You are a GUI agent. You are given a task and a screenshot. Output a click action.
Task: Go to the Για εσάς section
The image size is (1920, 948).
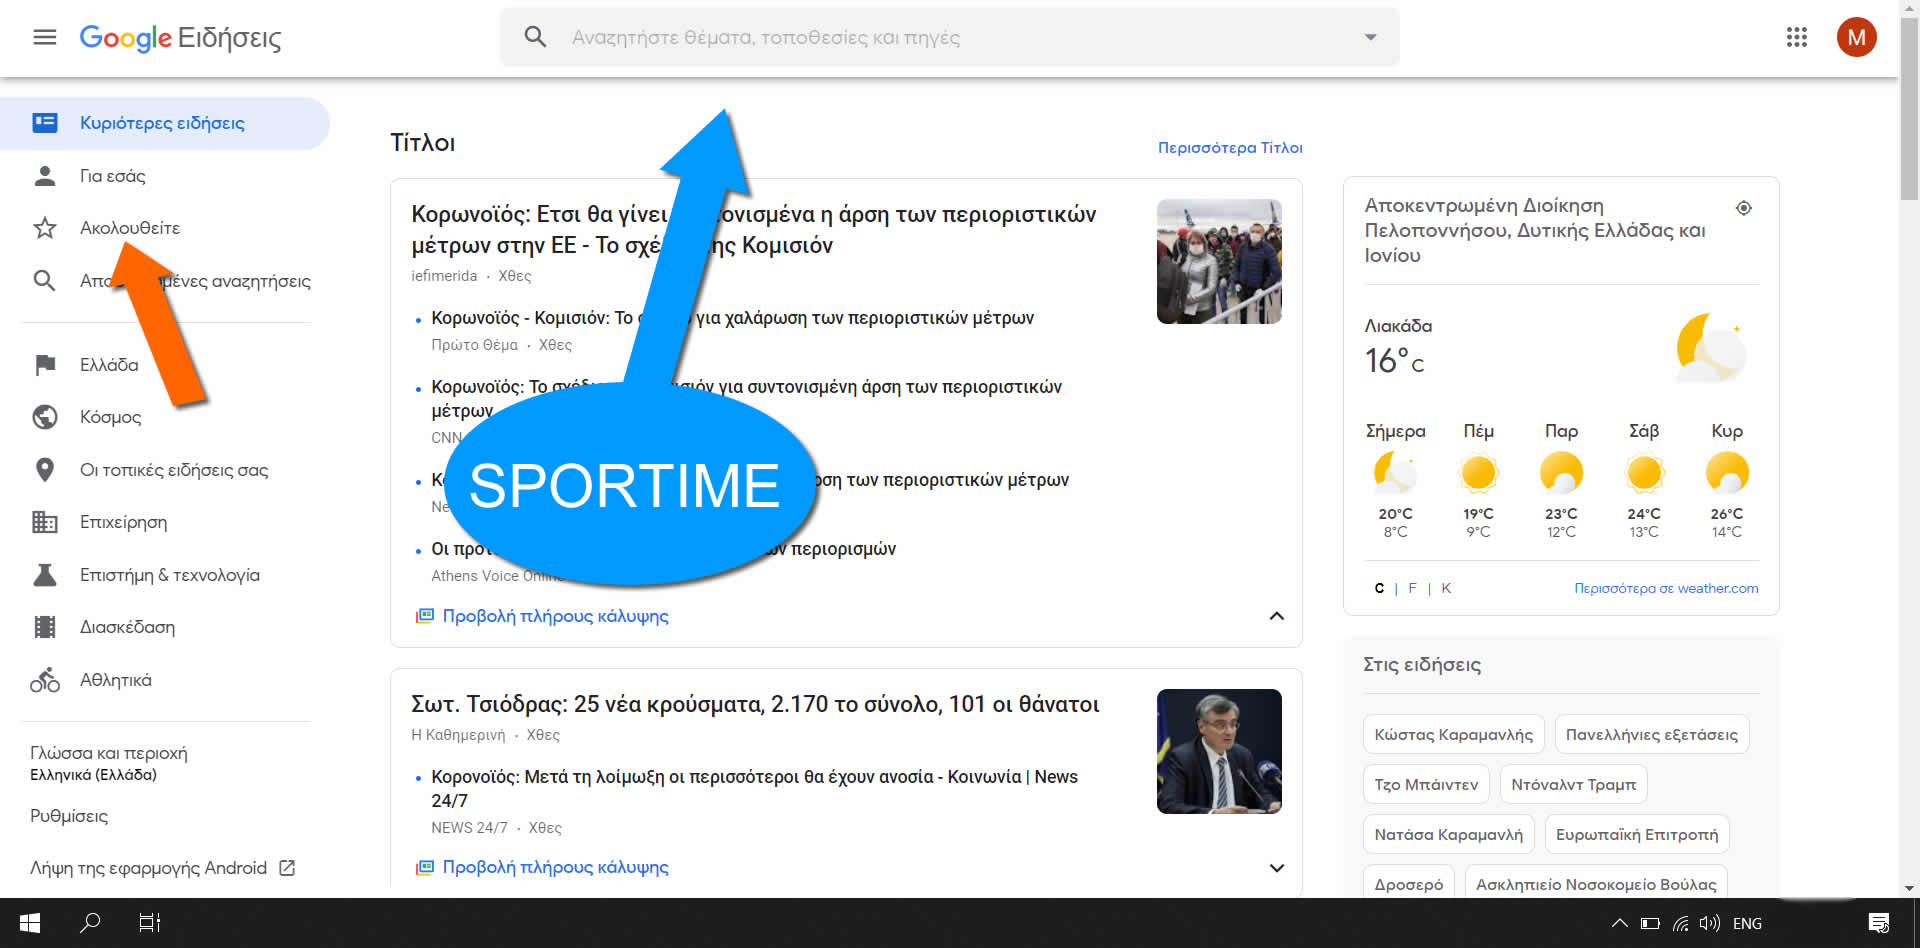point(112,176)
